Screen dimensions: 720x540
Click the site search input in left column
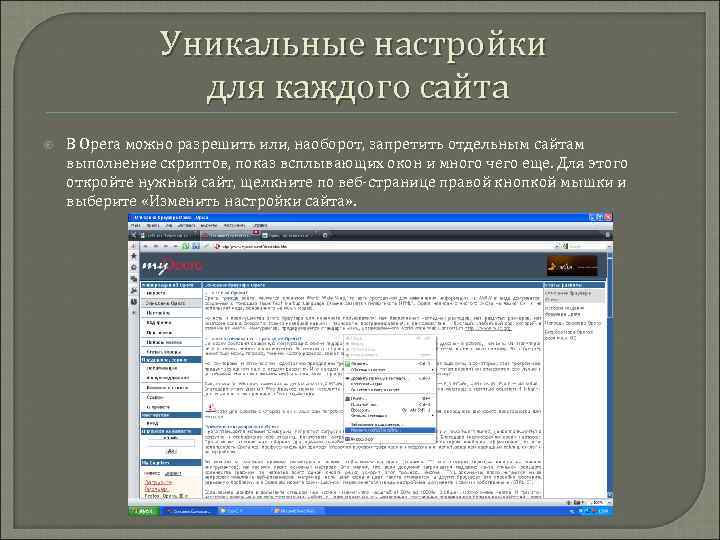(x=171, y=443)
